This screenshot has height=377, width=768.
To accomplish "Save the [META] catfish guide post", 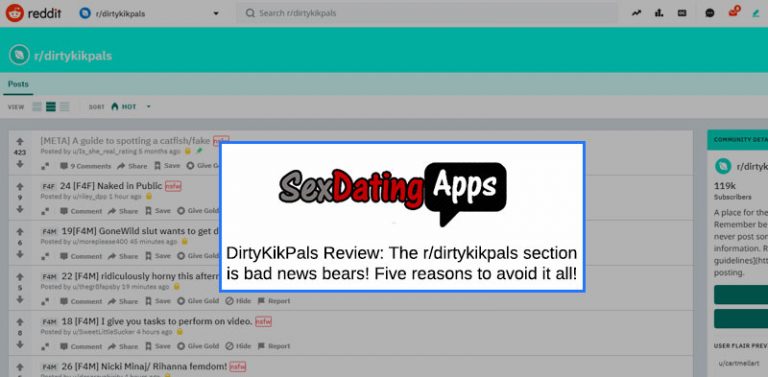I will tap(167, 166).
